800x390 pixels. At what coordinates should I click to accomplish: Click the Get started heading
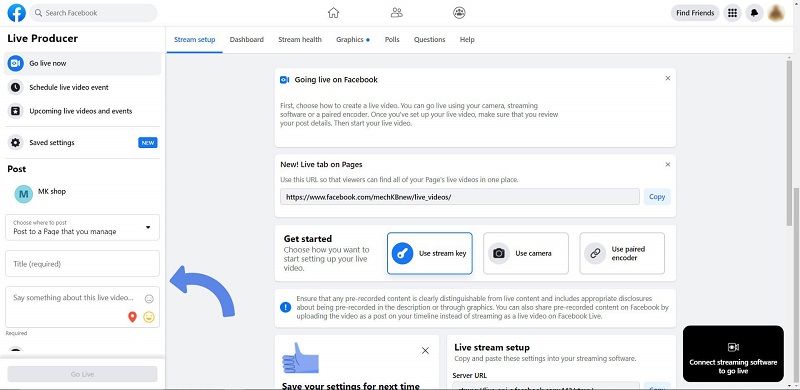click(x=308, y=238)
